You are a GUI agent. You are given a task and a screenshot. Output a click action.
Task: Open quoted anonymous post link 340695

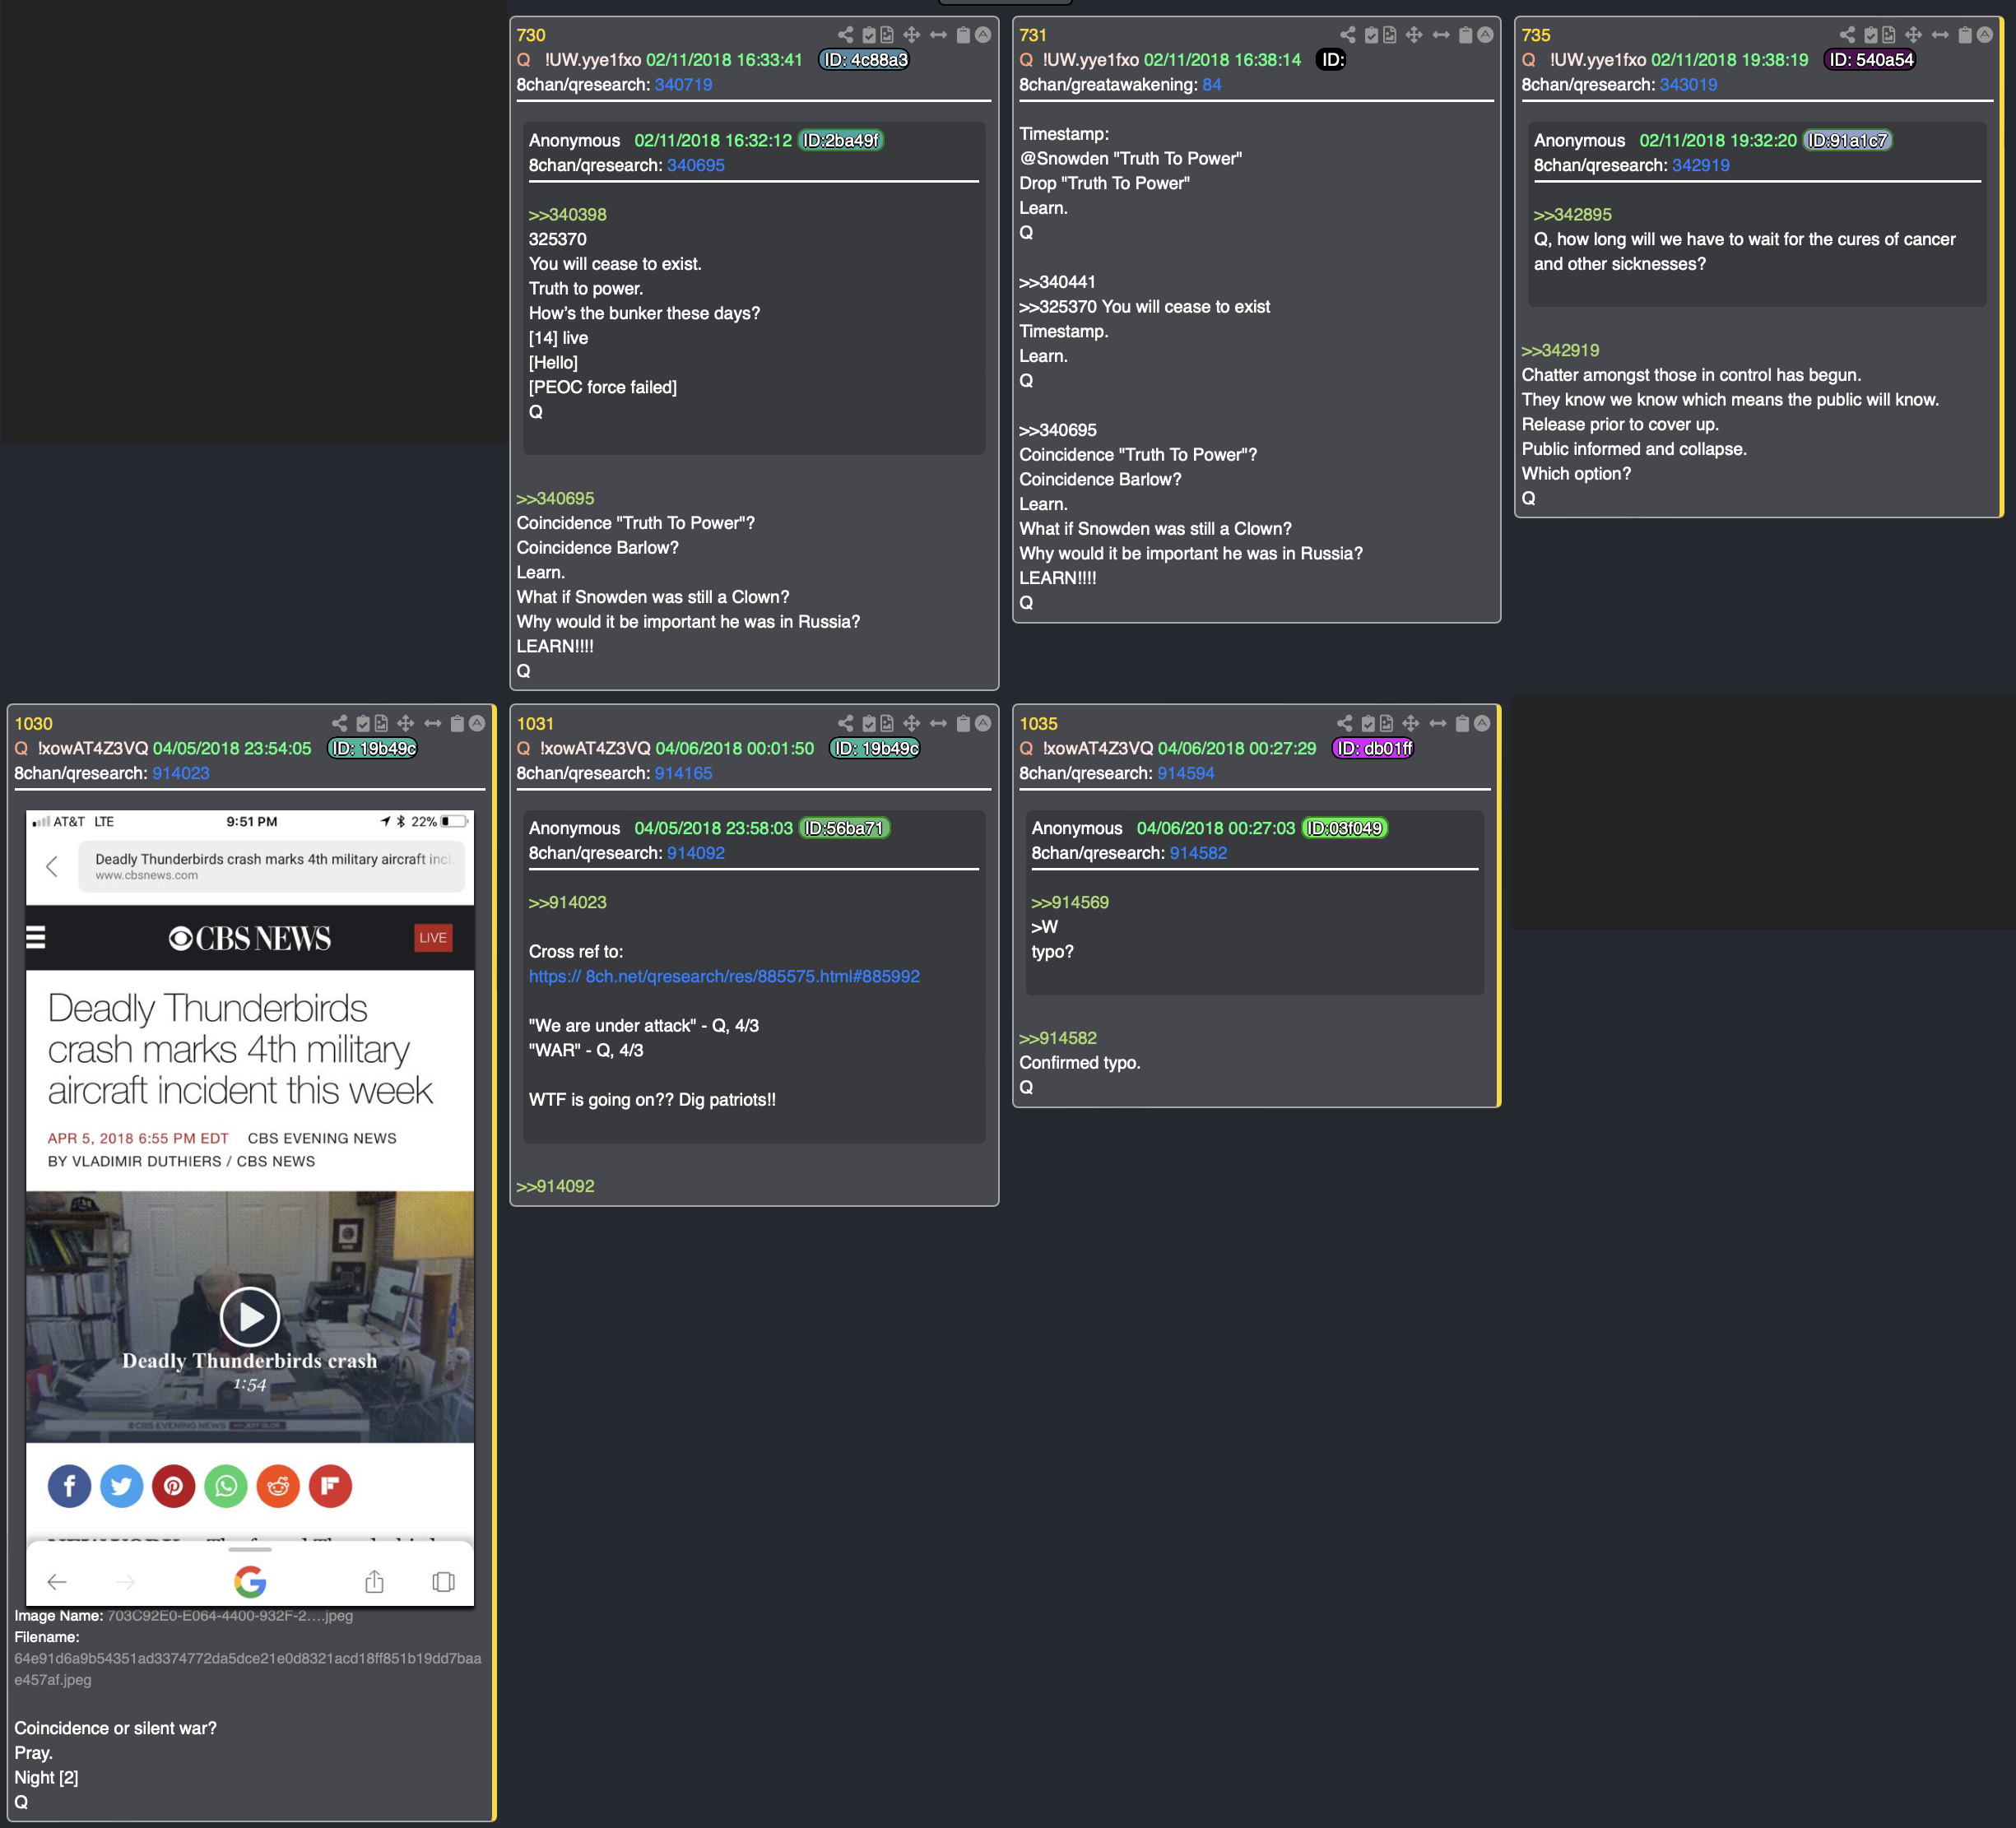pos(695,165)
